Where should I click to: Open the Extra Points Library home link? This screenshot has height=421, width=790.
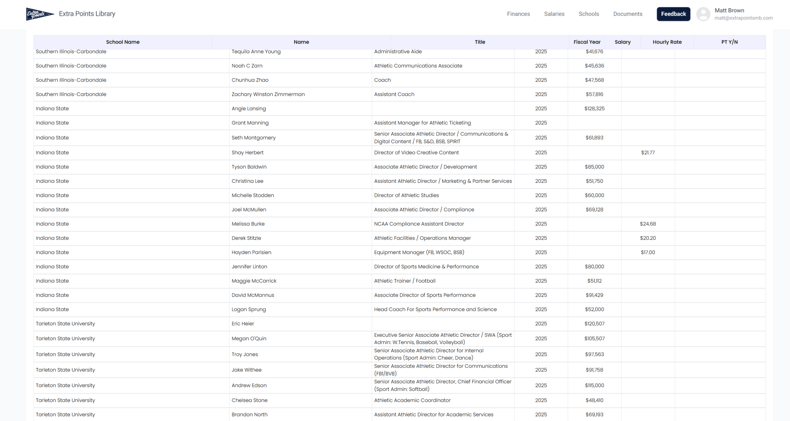87,14
